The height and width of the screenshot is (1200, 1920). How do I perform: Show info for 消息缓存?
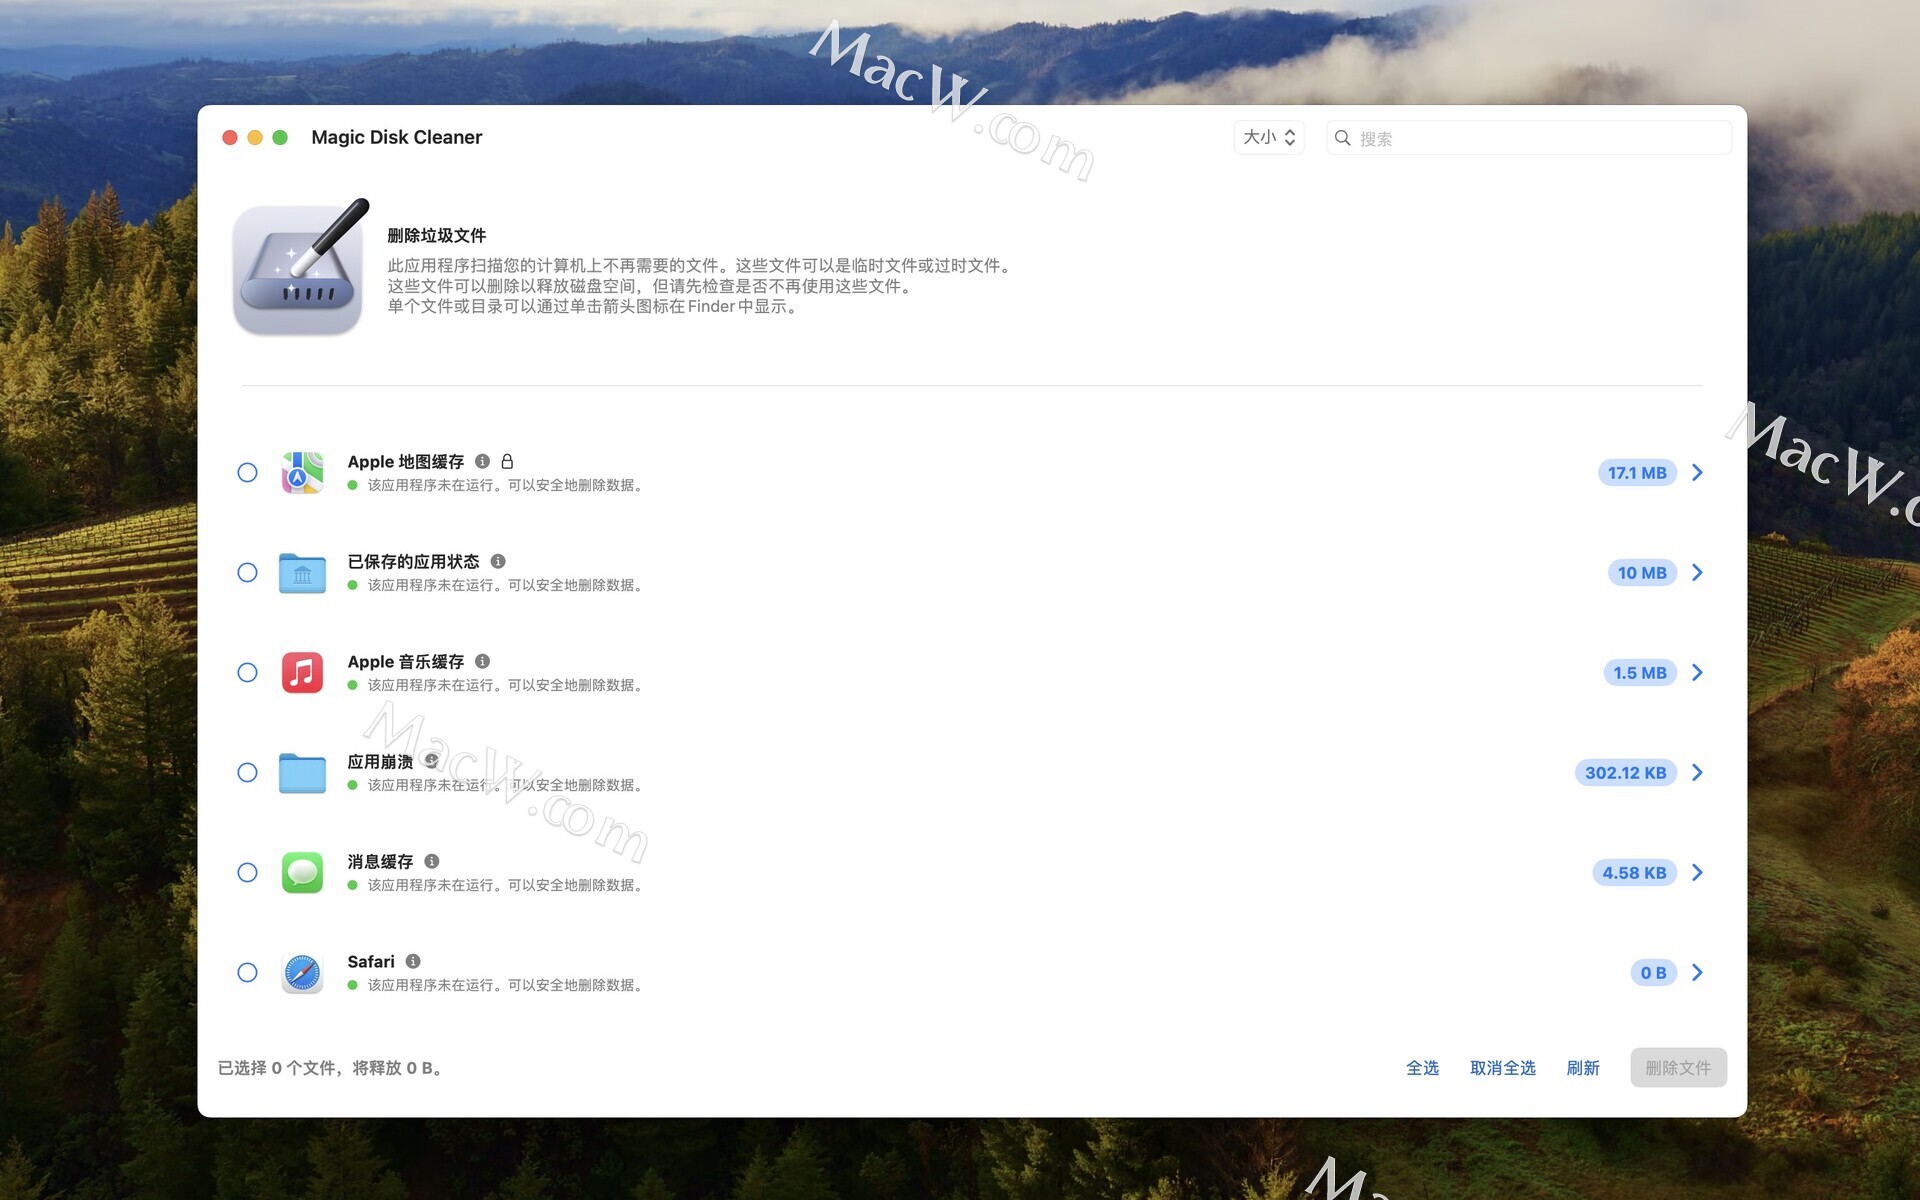click(x=431, y=861)
